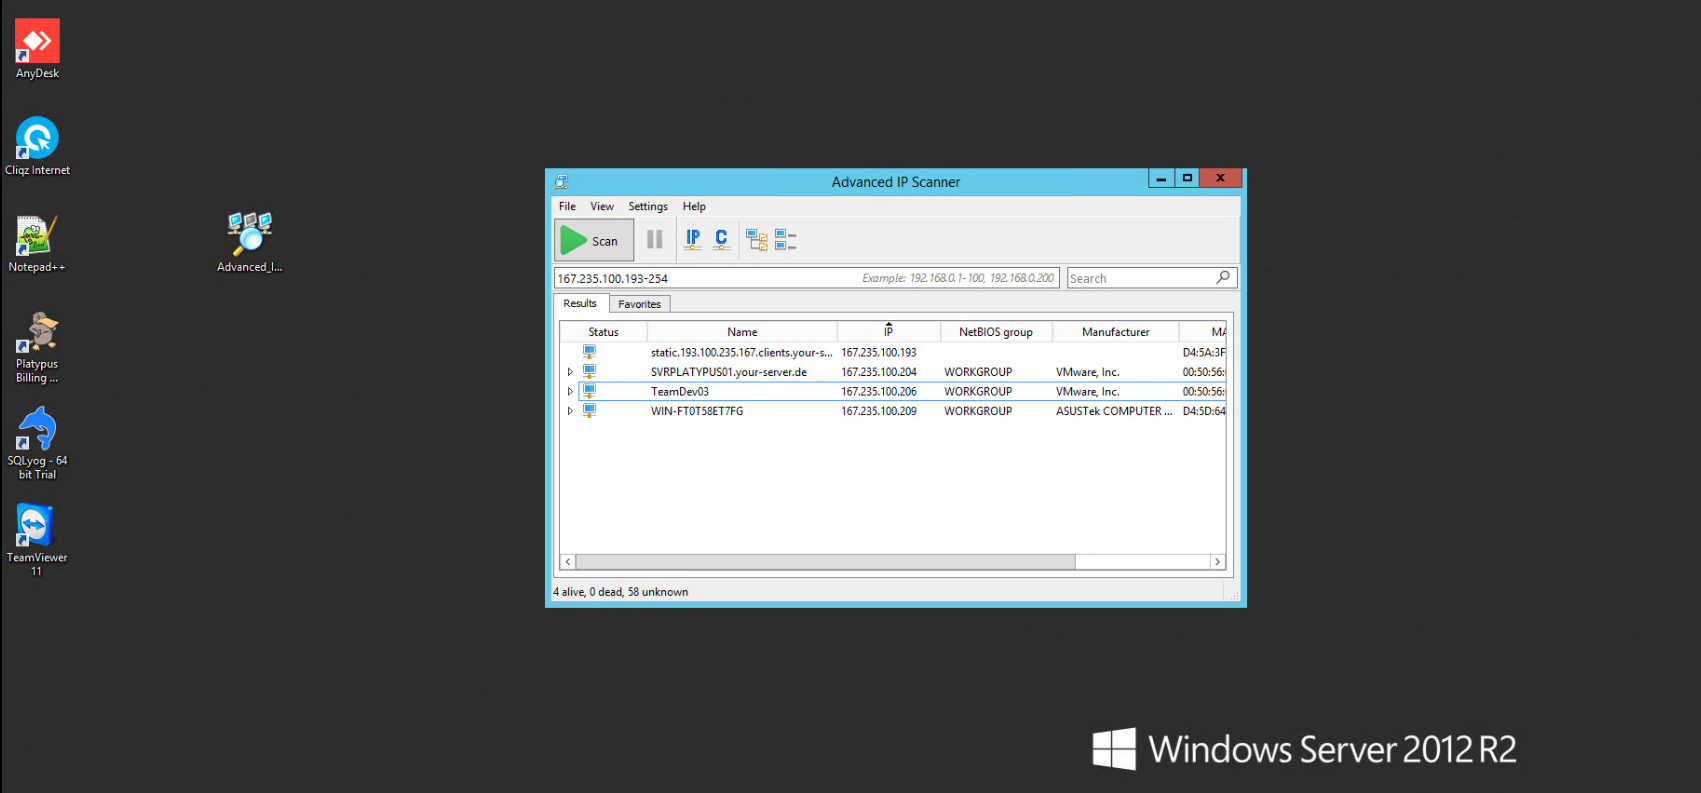Click the computer status icon for SVRPLATYPUS01
Screen dimensions: 1701x793
(589, 371)
